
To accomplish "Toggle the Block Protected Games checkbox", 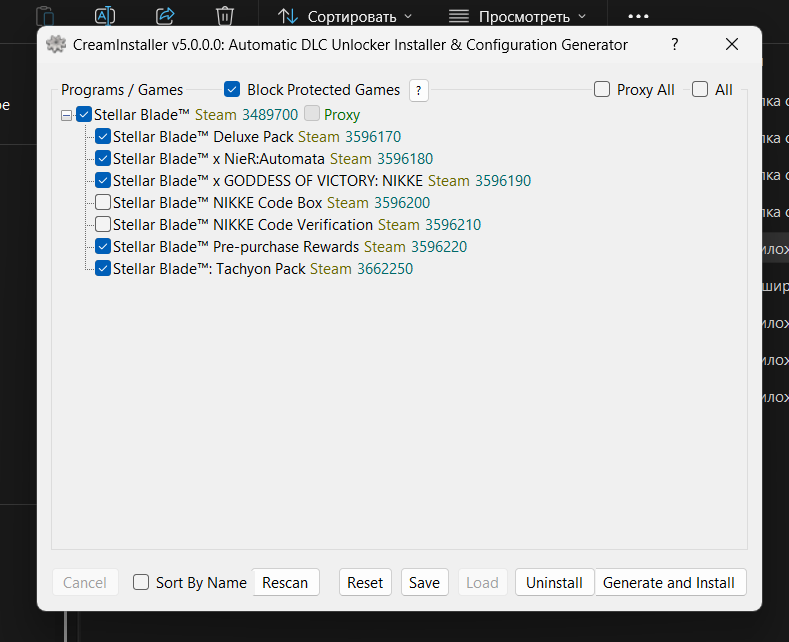I will tap(232, 90).
